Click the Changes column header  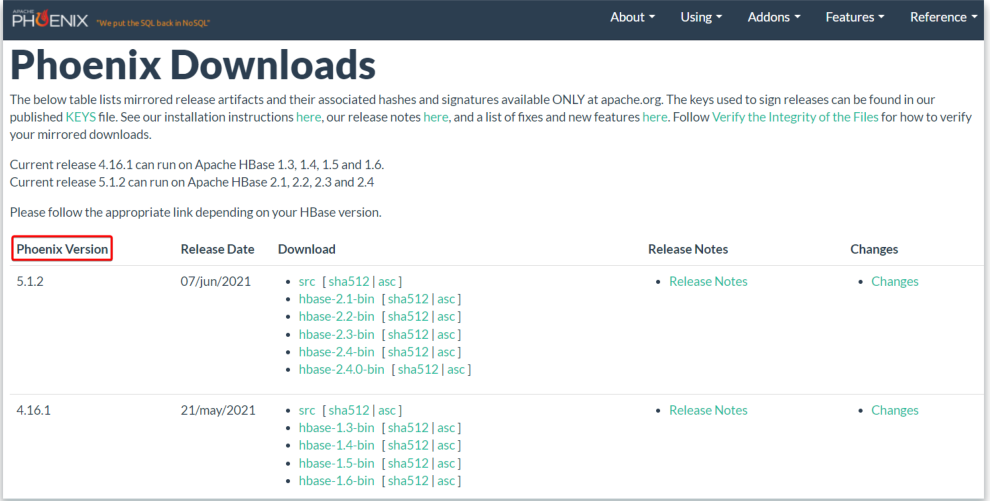[874, 249]
